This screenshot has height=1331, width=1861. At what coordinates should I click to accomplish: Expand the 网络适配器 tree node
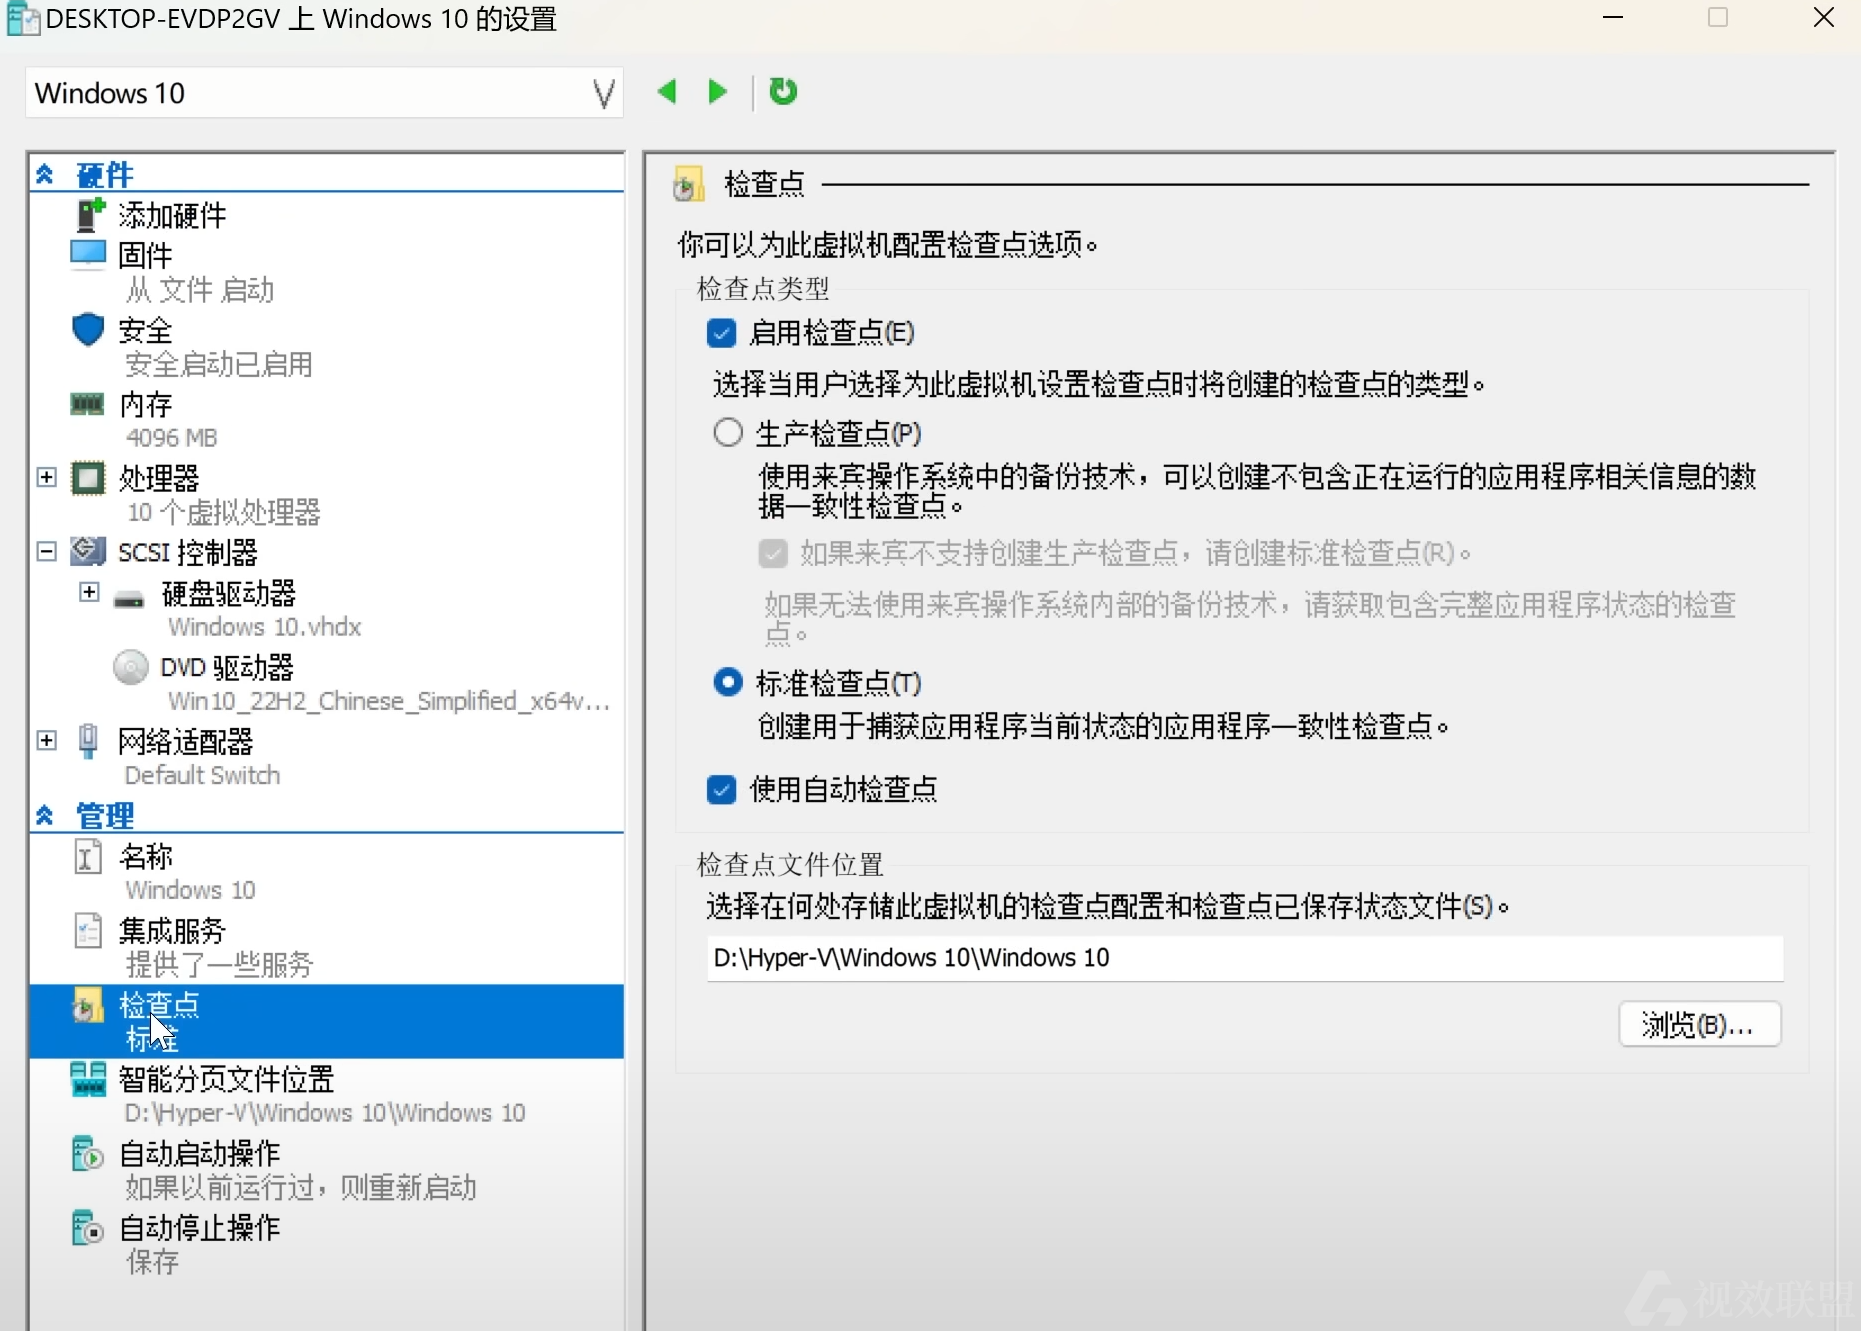47,740
